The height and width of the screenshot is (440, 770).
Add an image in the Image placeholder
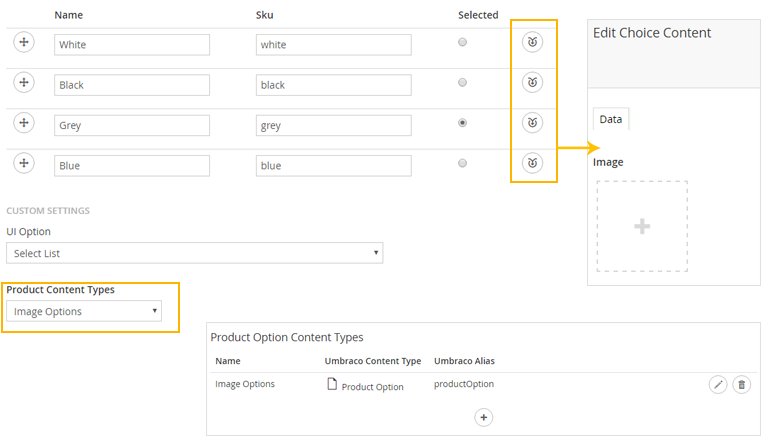click(642, 226)
